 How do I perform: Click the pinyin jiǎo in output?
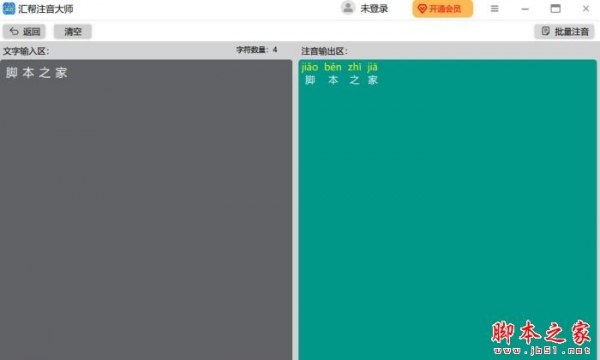pyautogui.click(x=310, y=67)
